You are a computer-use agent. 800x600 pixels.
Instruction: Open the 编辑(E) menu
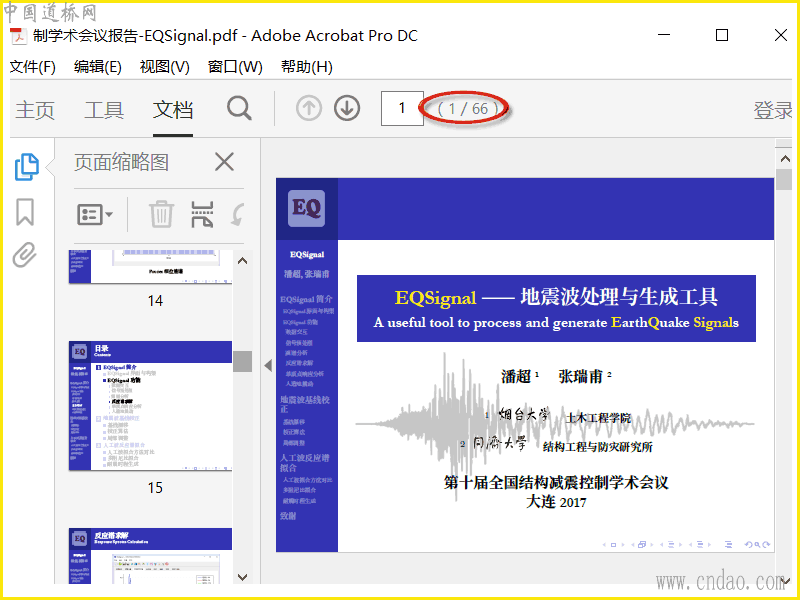click(x=97, y=67)
